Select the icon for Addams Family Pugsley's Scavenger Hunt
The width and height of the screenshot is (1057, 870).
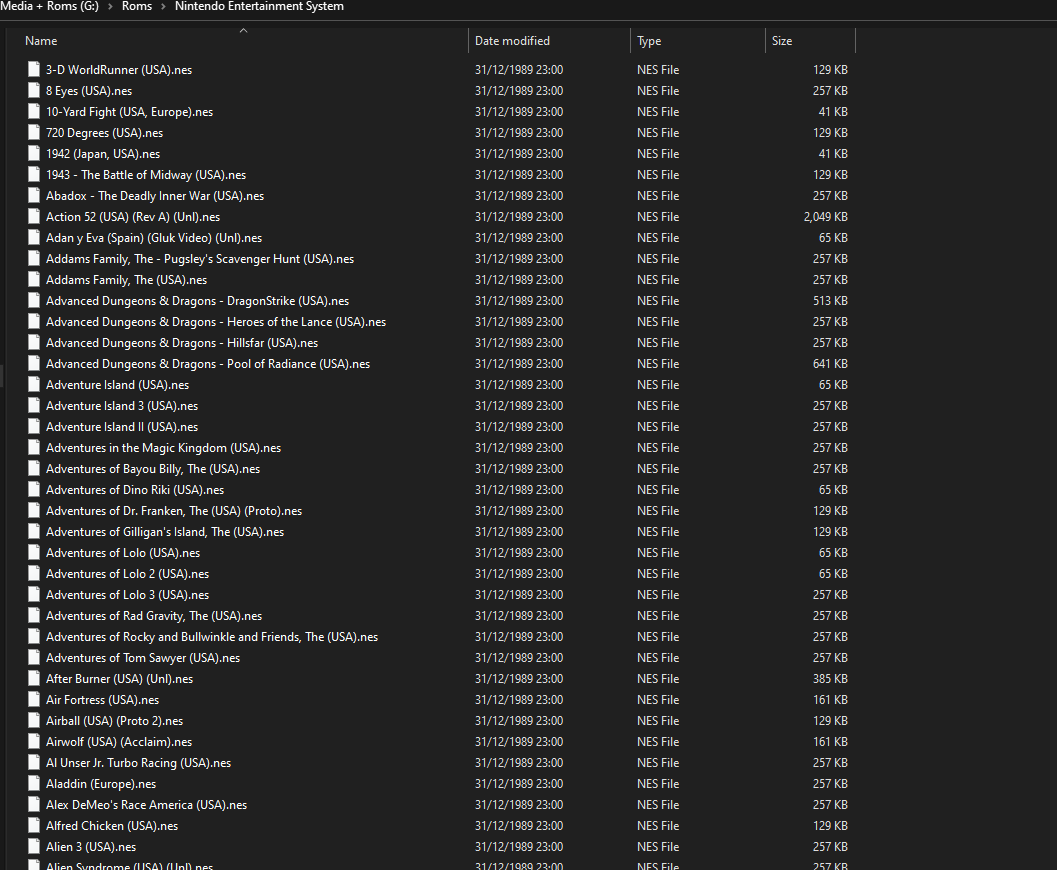click(34, 259)
